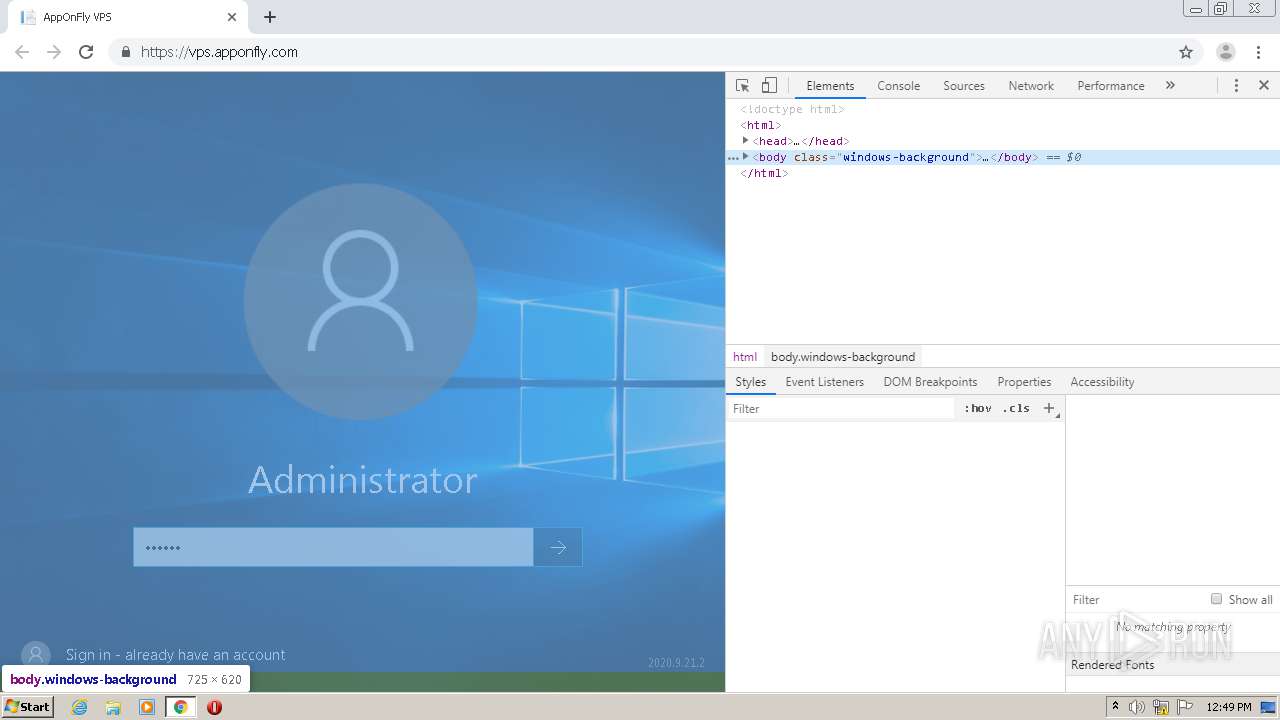This screenshot has width=1280, height=720.
Task: Submit login with arrow button
Action: (x=558, y=547)
